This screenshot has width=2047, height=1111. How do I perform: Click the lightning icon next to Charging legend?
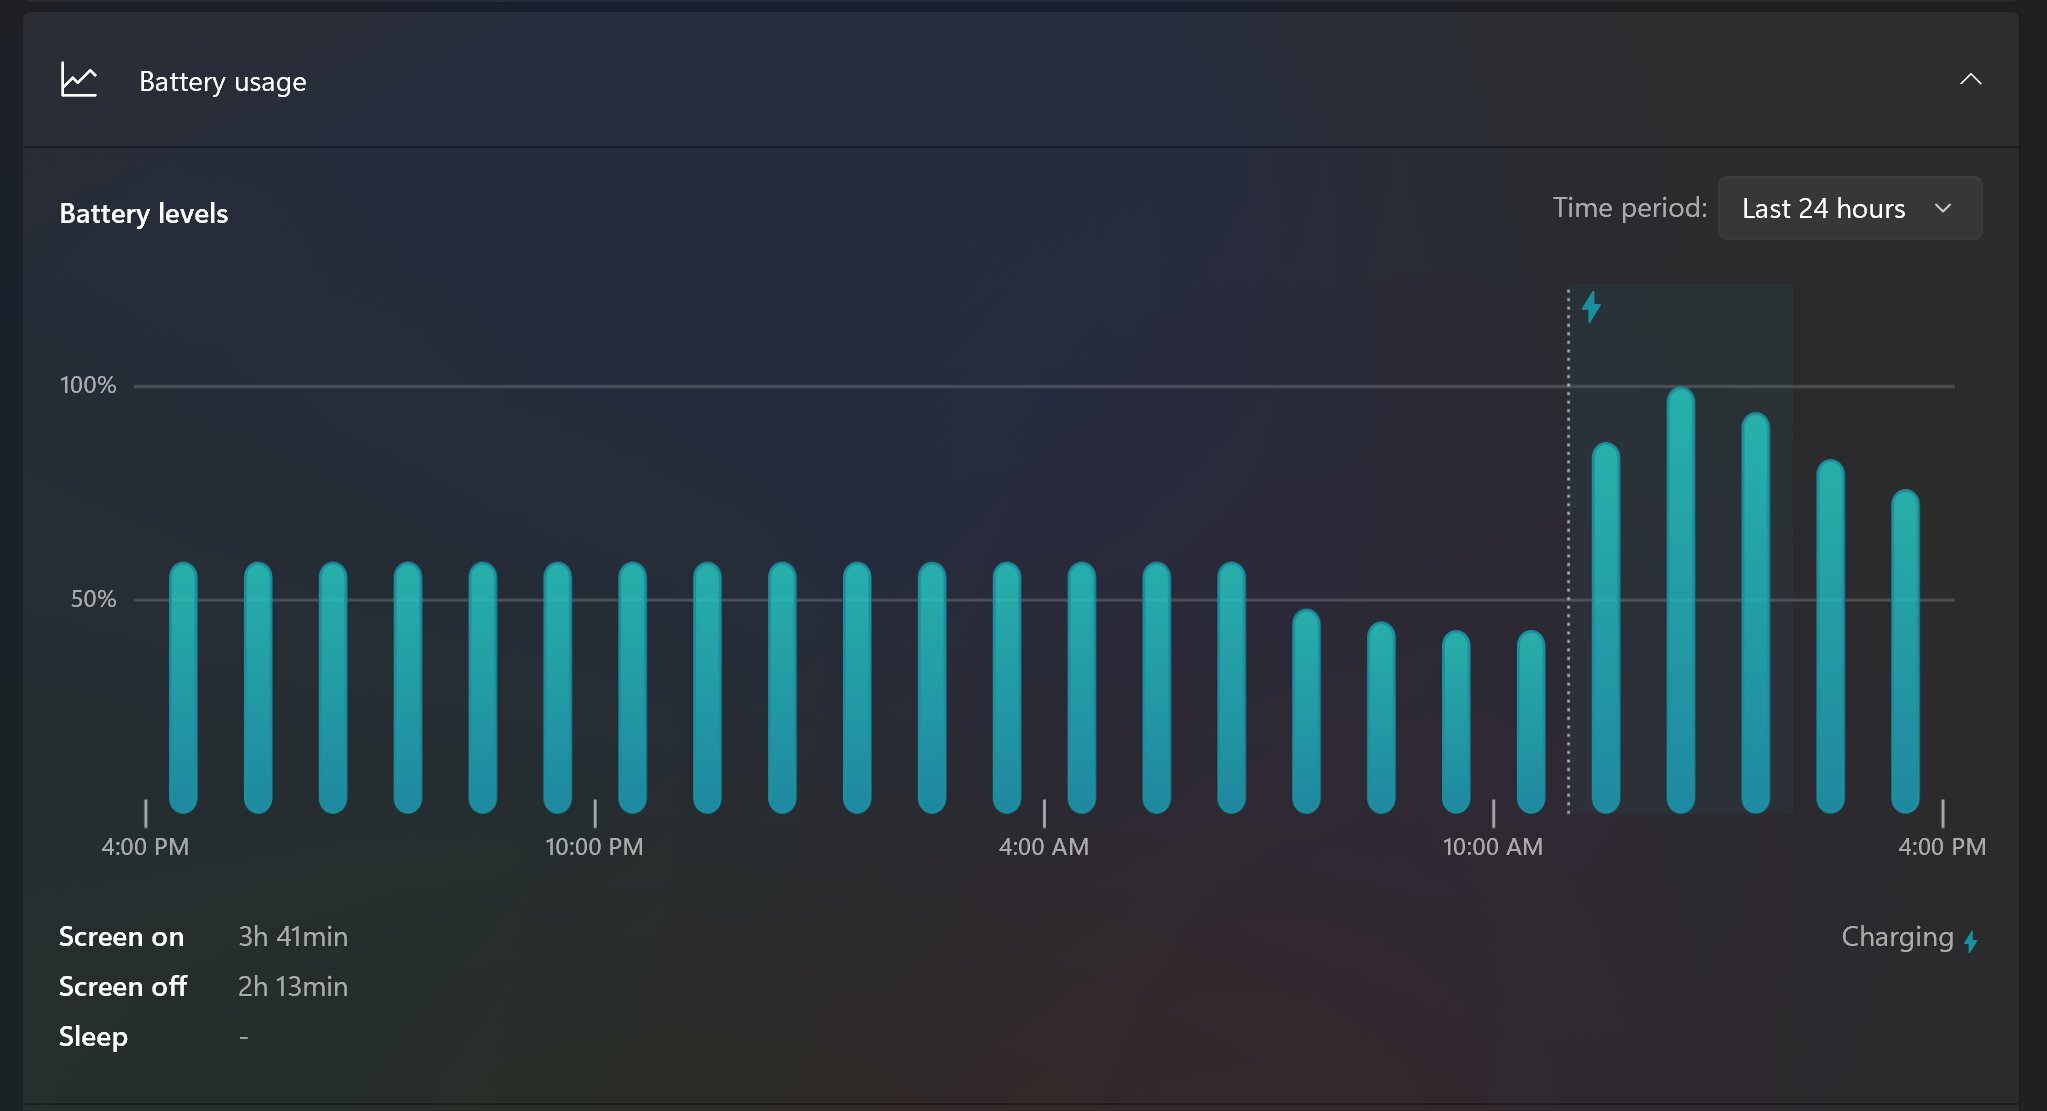1970,941
